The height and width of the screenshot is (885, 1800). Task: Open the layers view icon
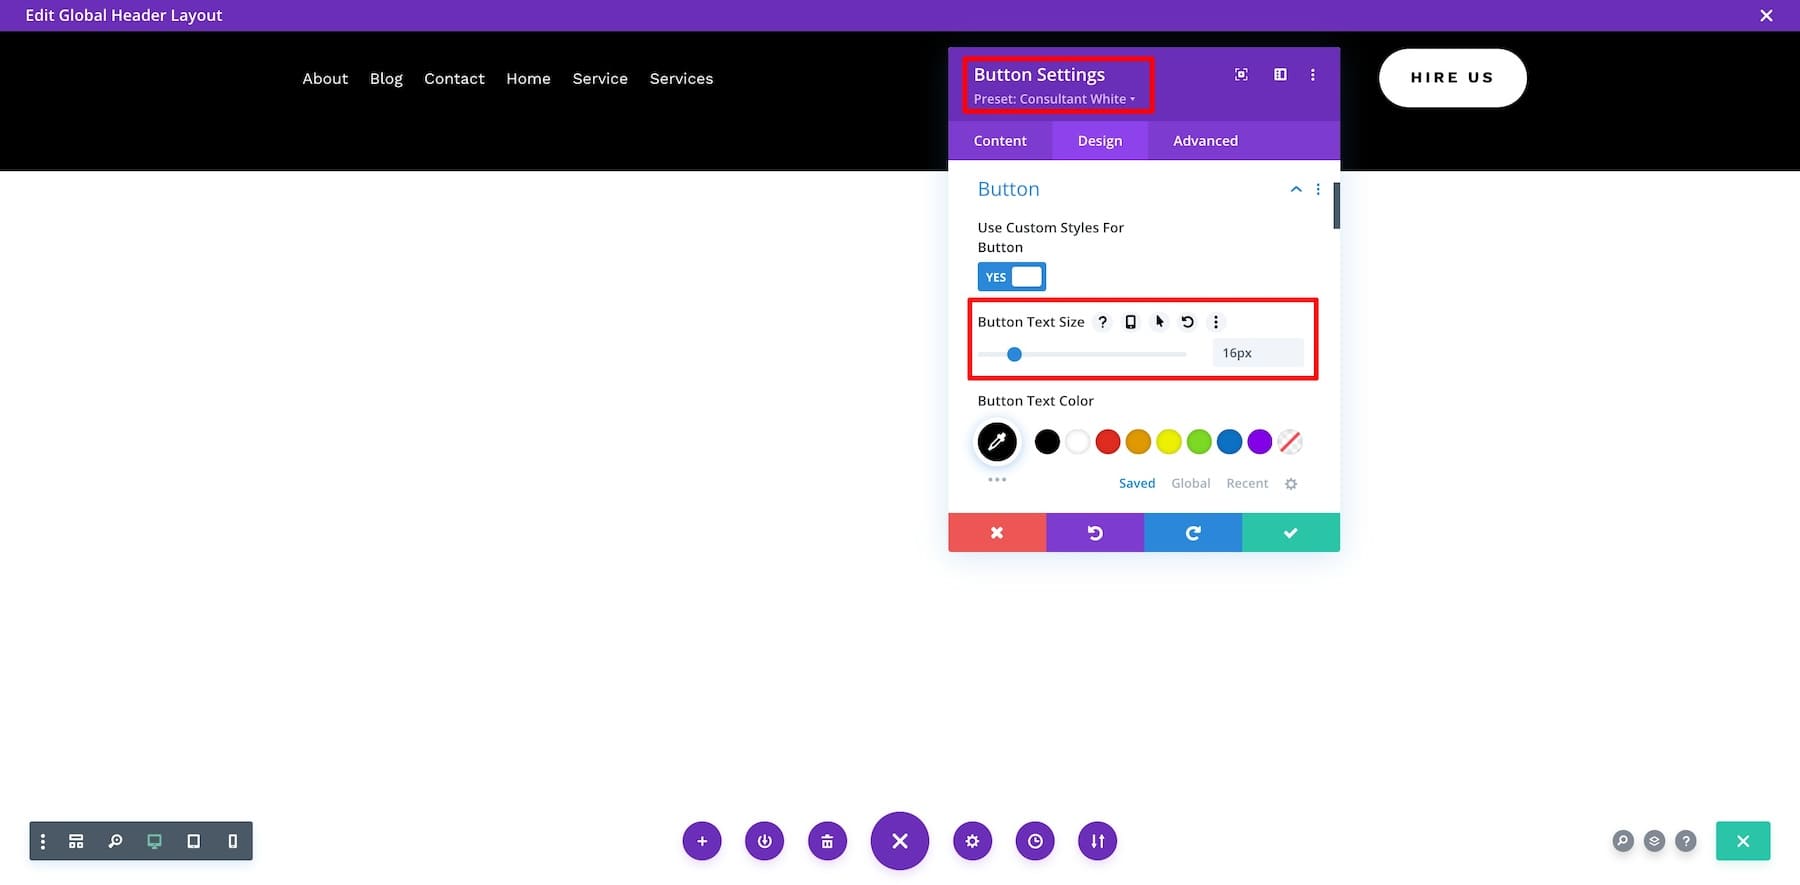coord(1654,841)
